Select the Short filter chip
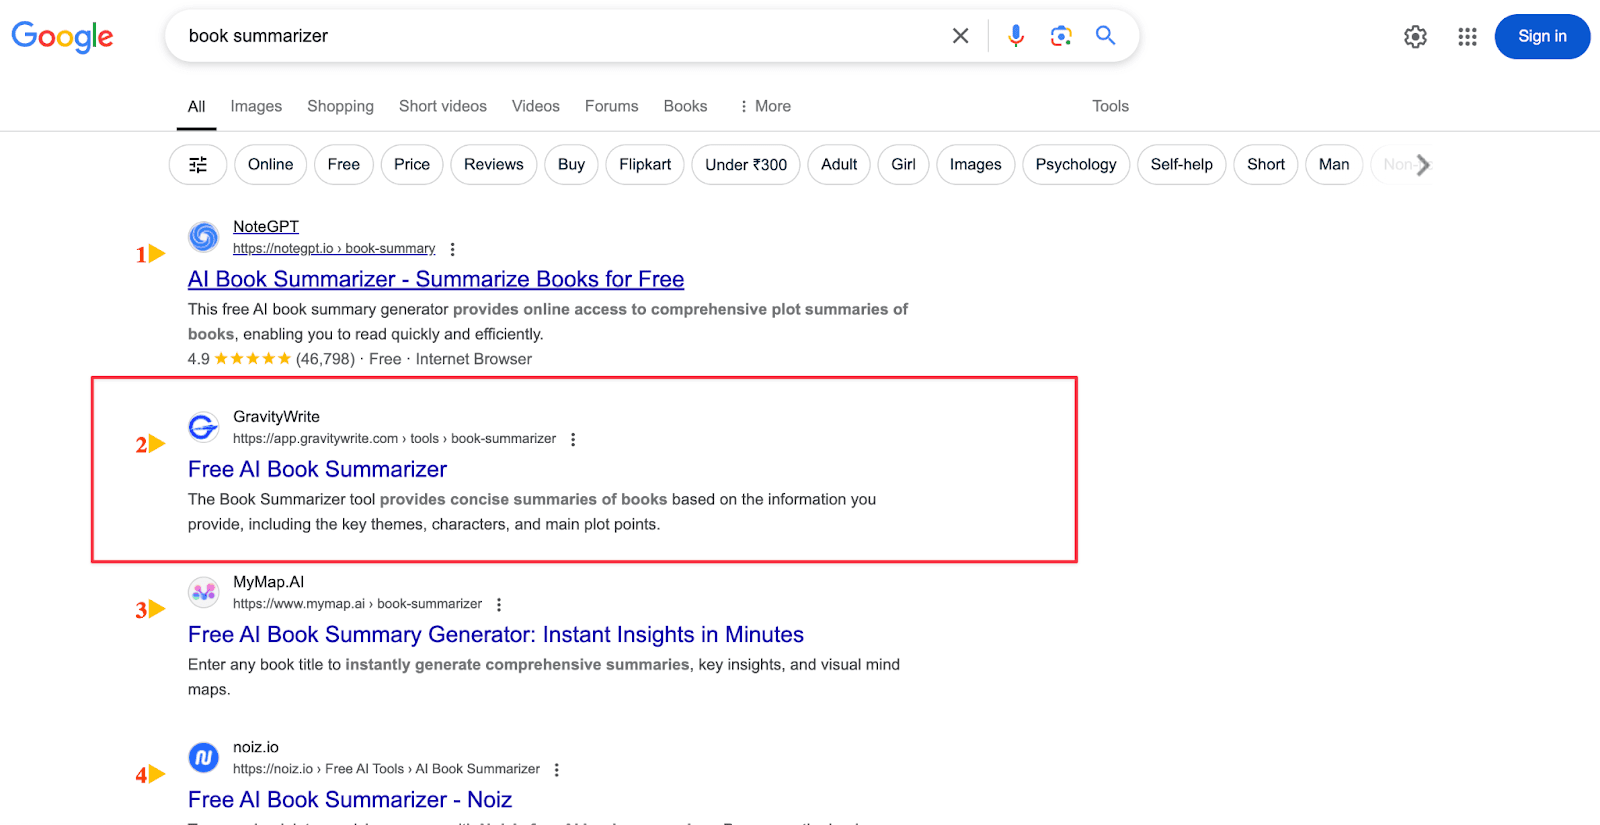 [x=1266, y=165]
